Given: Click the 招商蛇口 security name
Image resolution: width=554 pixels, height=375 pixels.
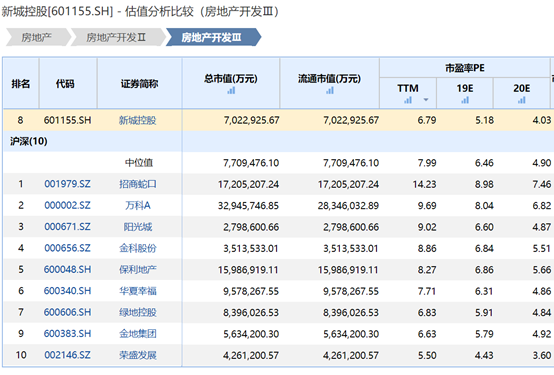Looking at the screenshot, I should point(138,184).
